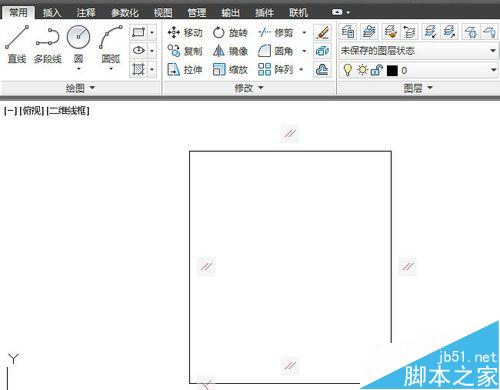Select the Polyline (多段线) tool
The image size is (500, 390).
48,44
